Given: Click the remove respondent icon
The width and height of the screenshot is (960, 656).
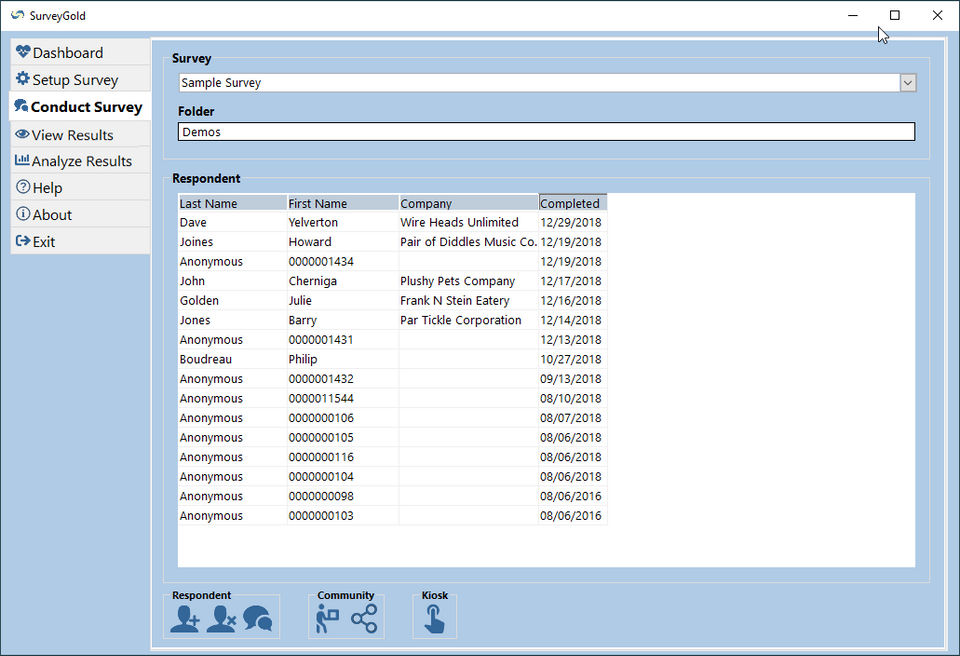Looking at the screenshot, I should pos(221,619).
